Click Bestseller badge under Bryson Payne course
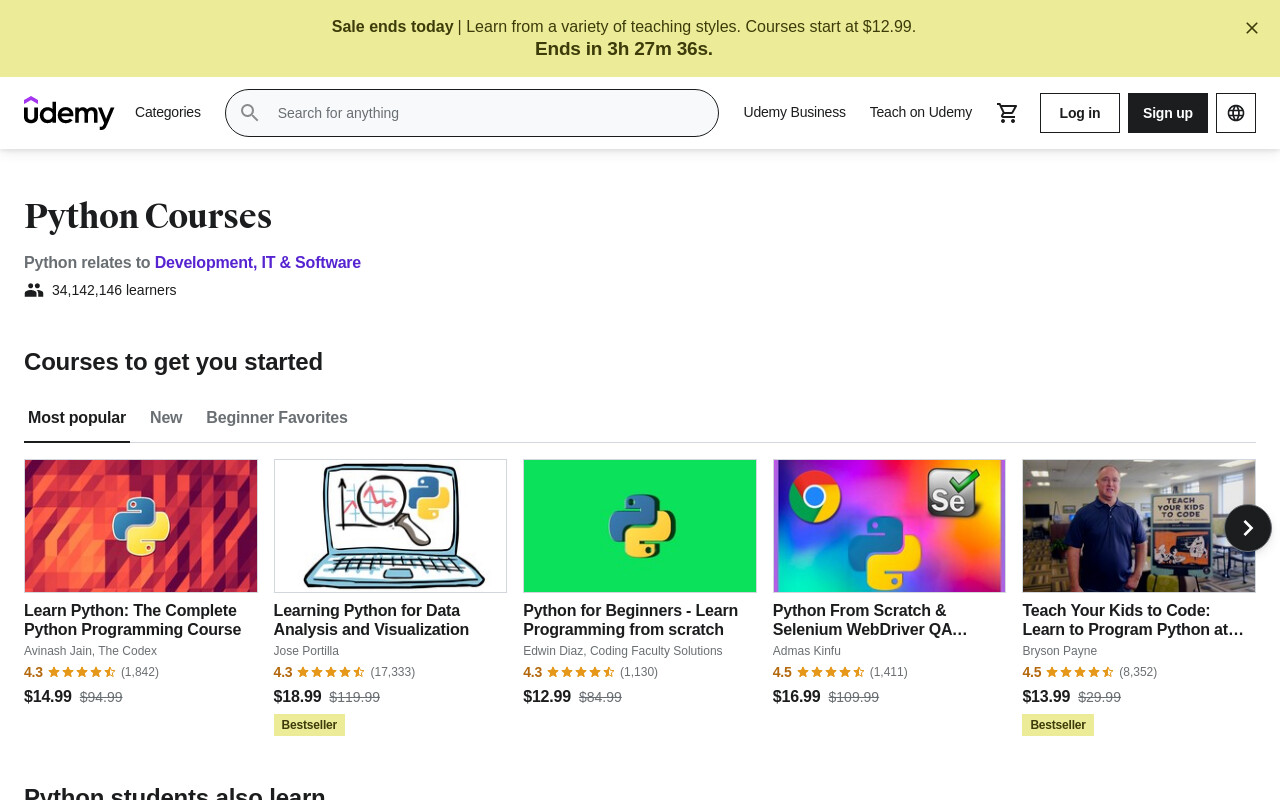This screenshot has width=1280, height=800. (1058, 725)
